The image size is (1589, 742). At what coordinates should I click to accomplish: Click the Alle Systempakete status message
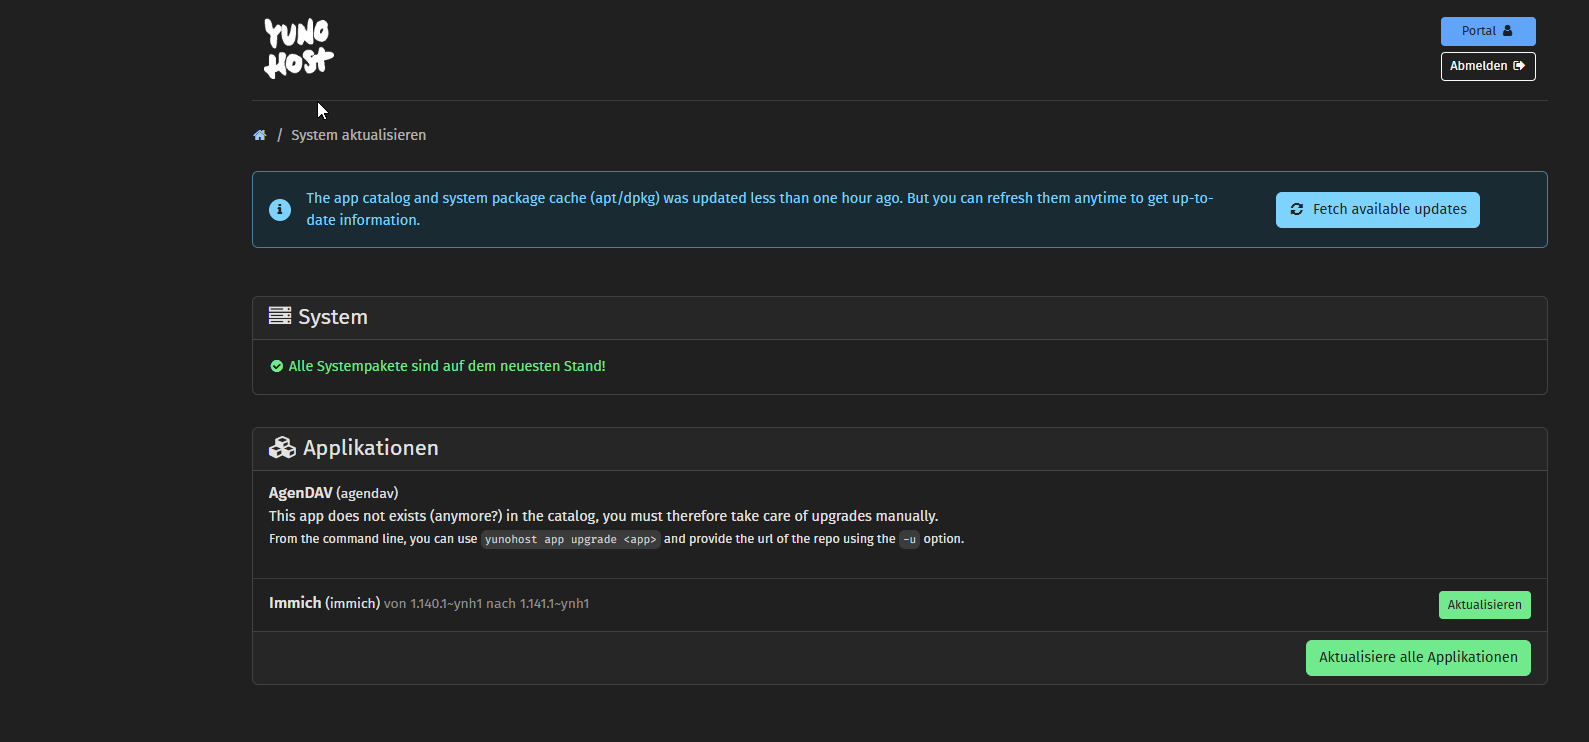pos(447,366)
